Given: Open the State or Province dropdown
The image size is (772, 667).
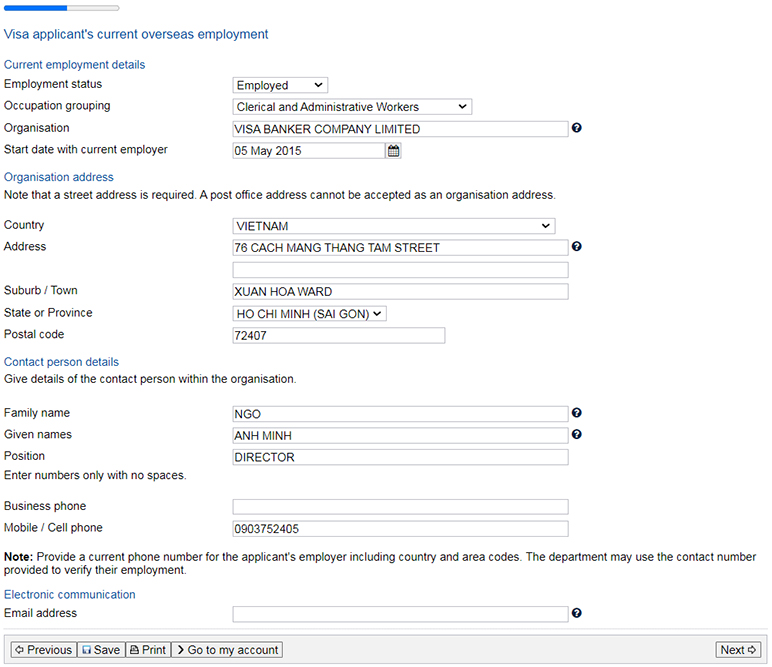Looking at the screenshot, I should (x=309, y=314).
